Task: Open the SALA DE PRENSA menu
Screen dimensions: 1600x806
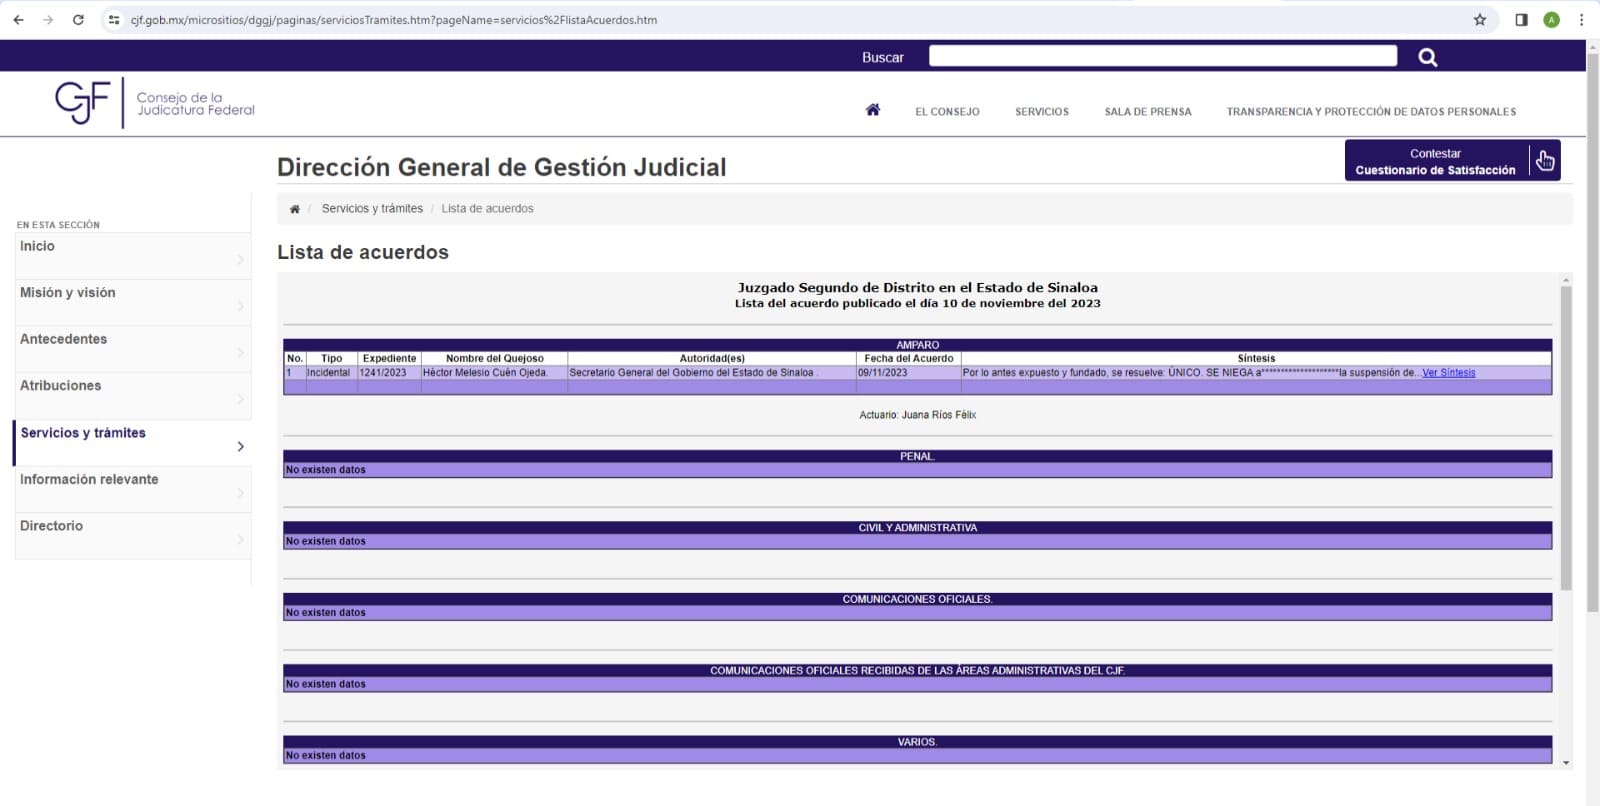Action: [1148, 112]
